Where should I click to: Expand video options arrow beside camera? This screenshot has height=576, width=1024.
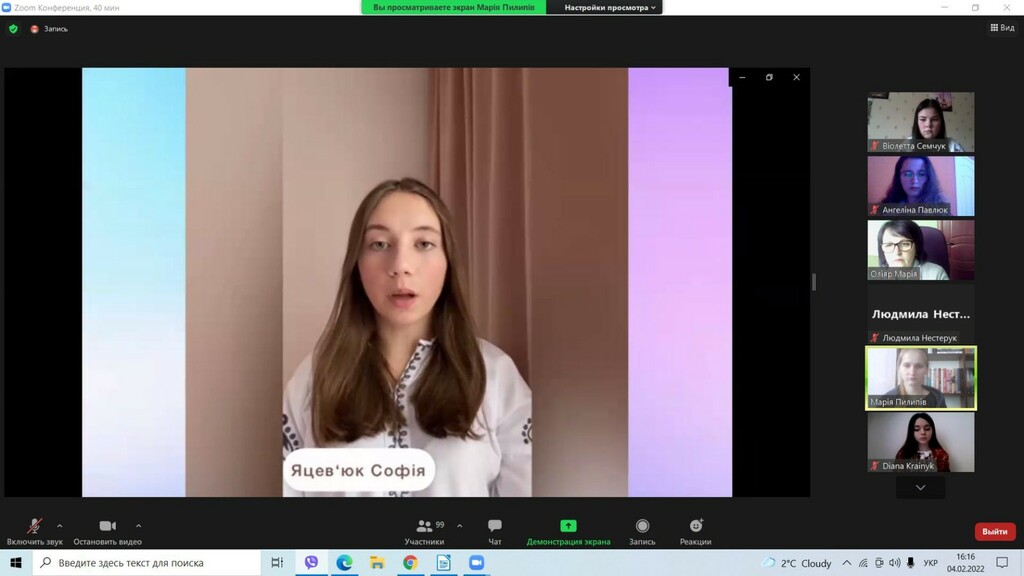(x=138, y=525)
